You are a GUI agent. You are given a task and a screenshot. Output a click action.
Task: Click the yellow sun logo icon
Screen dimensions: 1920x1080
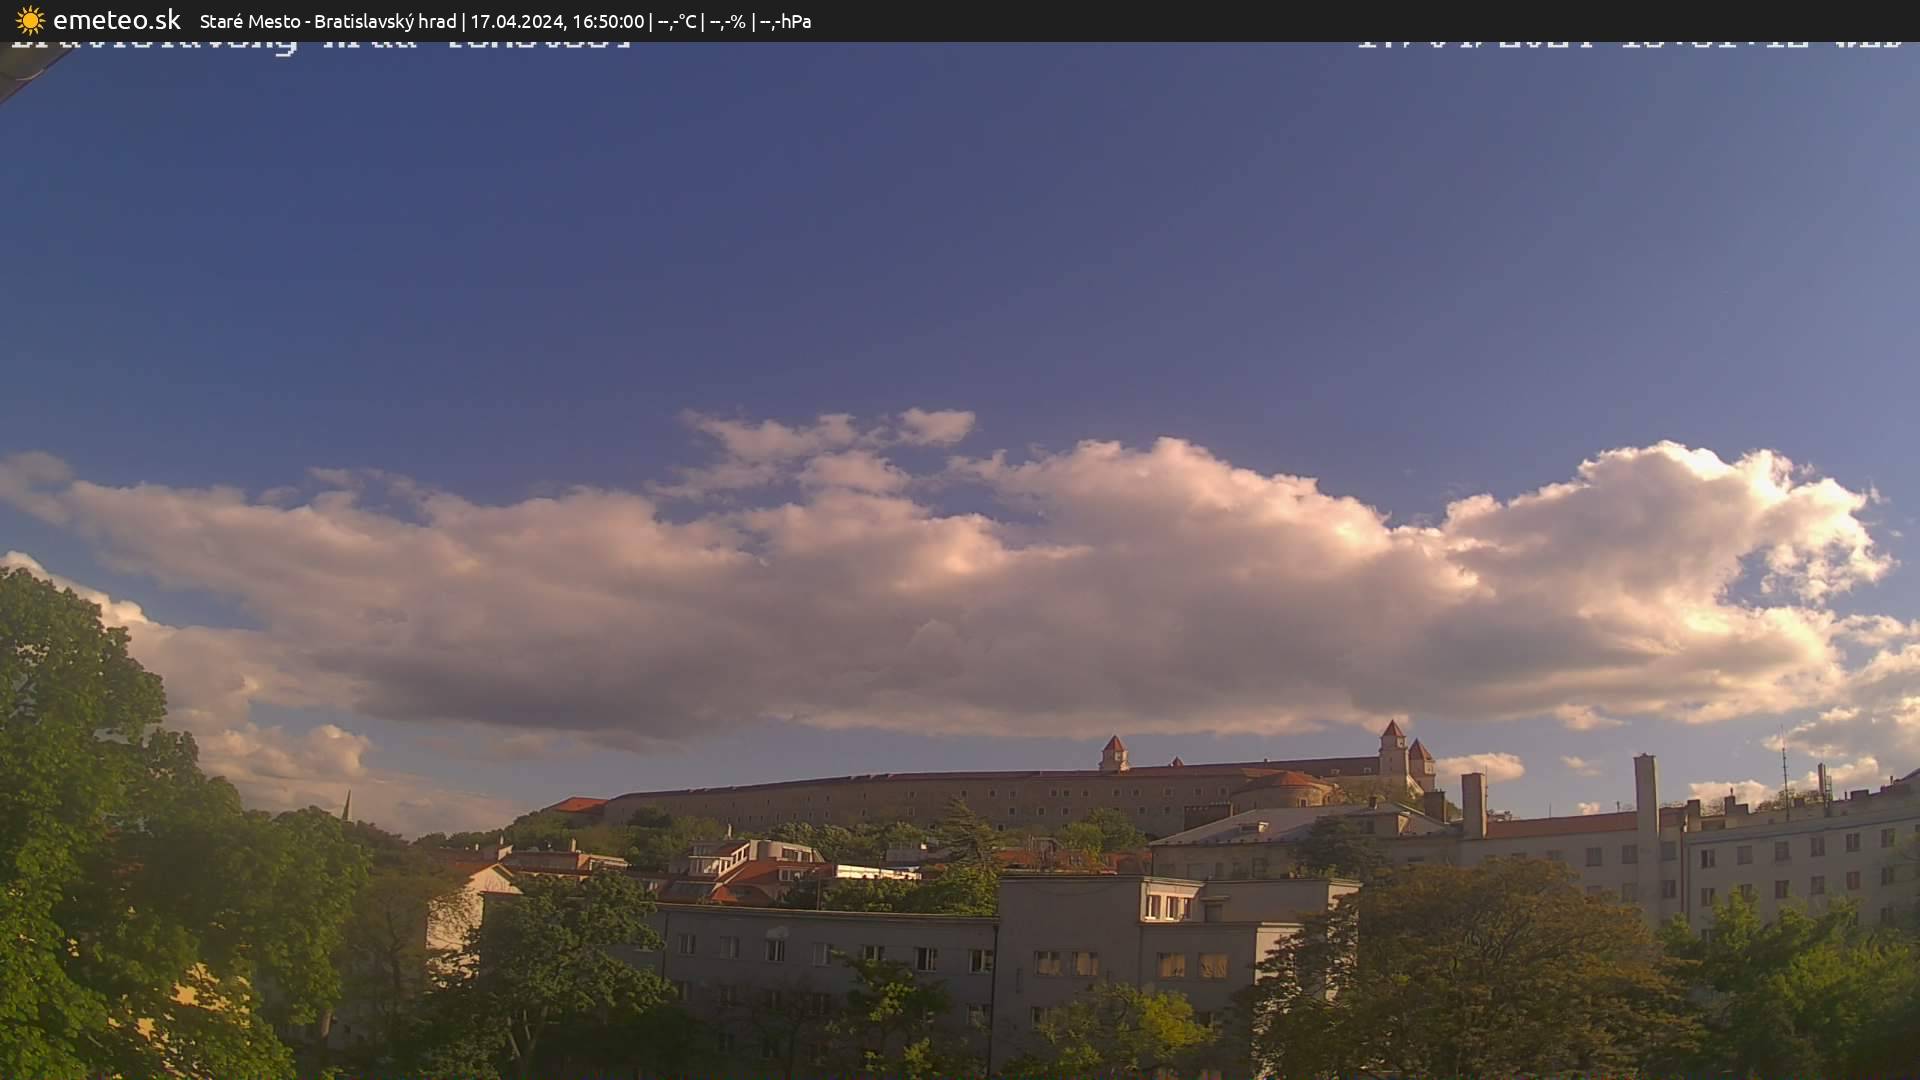[30, 20]
